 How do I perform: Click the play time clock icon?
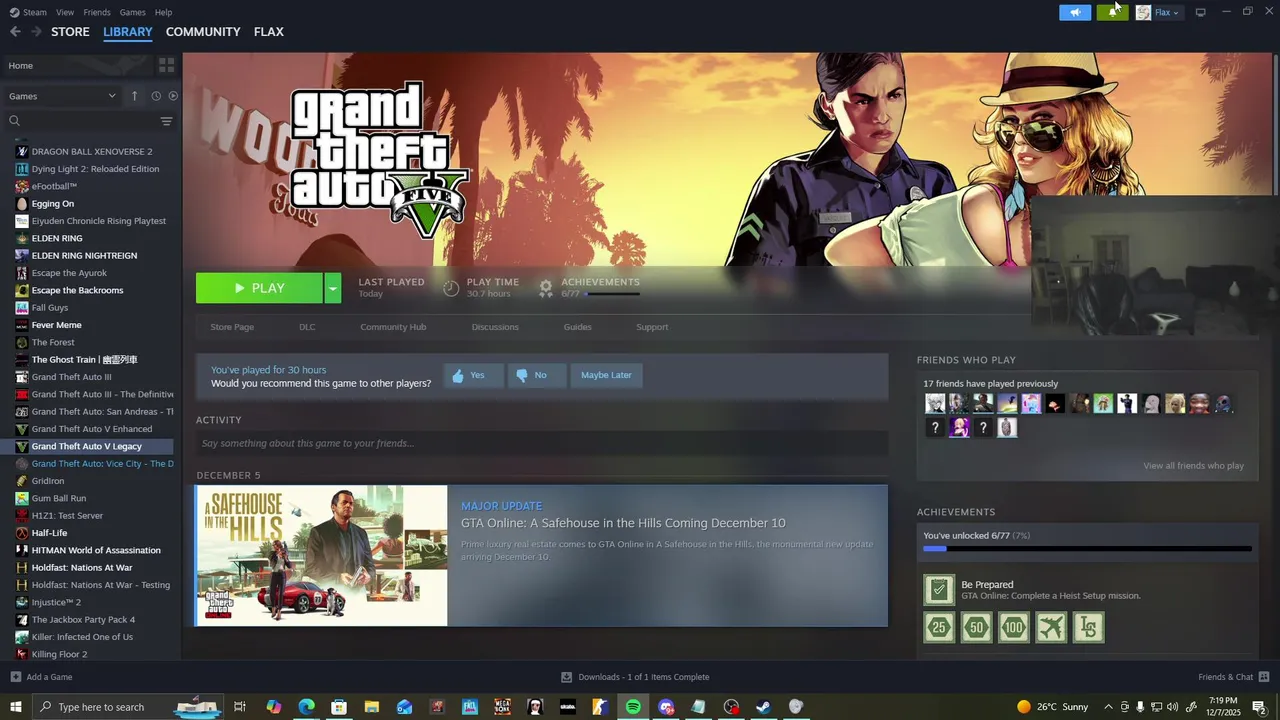(451, 288)
